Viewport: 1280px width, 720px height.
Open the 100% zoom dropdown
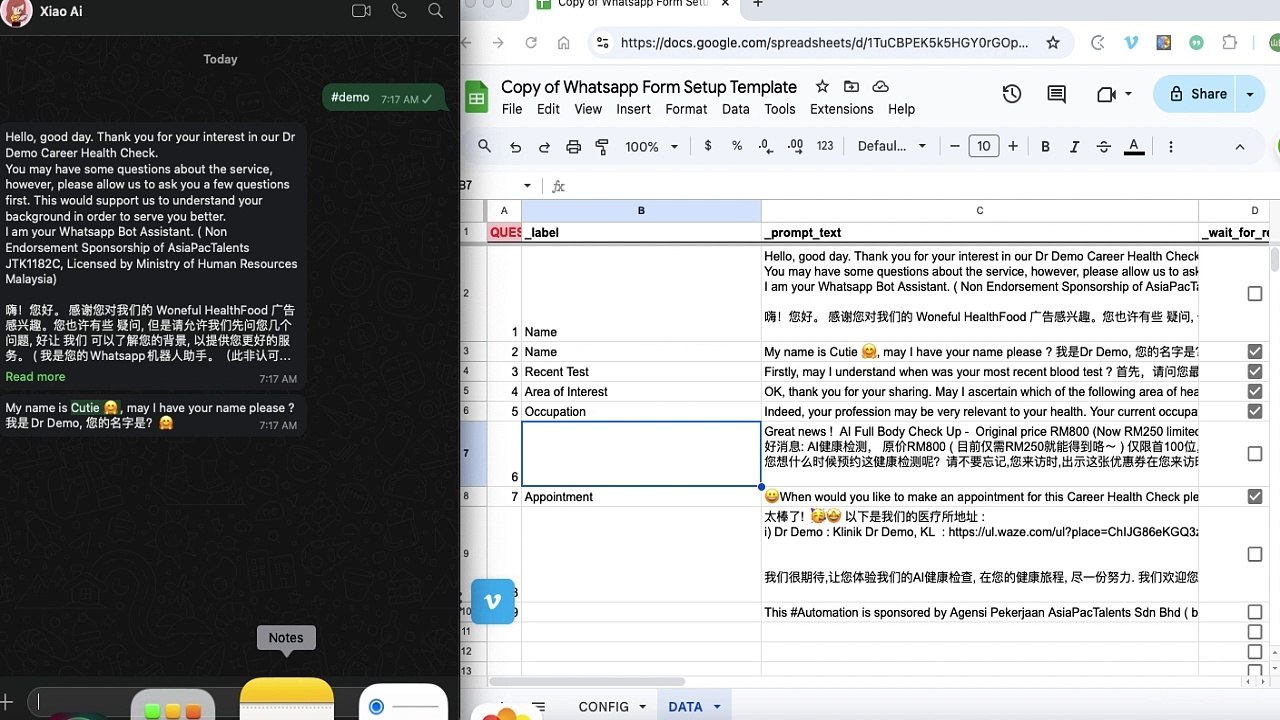coord(652,146)
